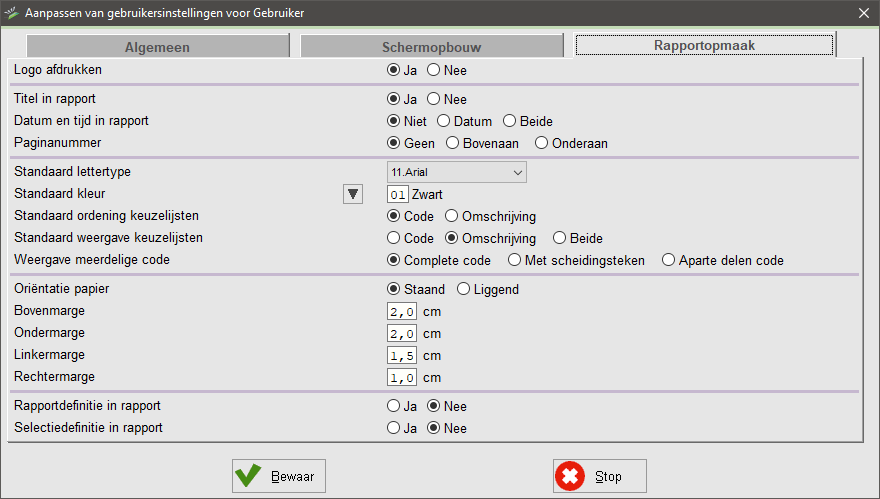Open the Standaard kleur arrow picker
The image size is (880, 499).
tap(352, 194)
